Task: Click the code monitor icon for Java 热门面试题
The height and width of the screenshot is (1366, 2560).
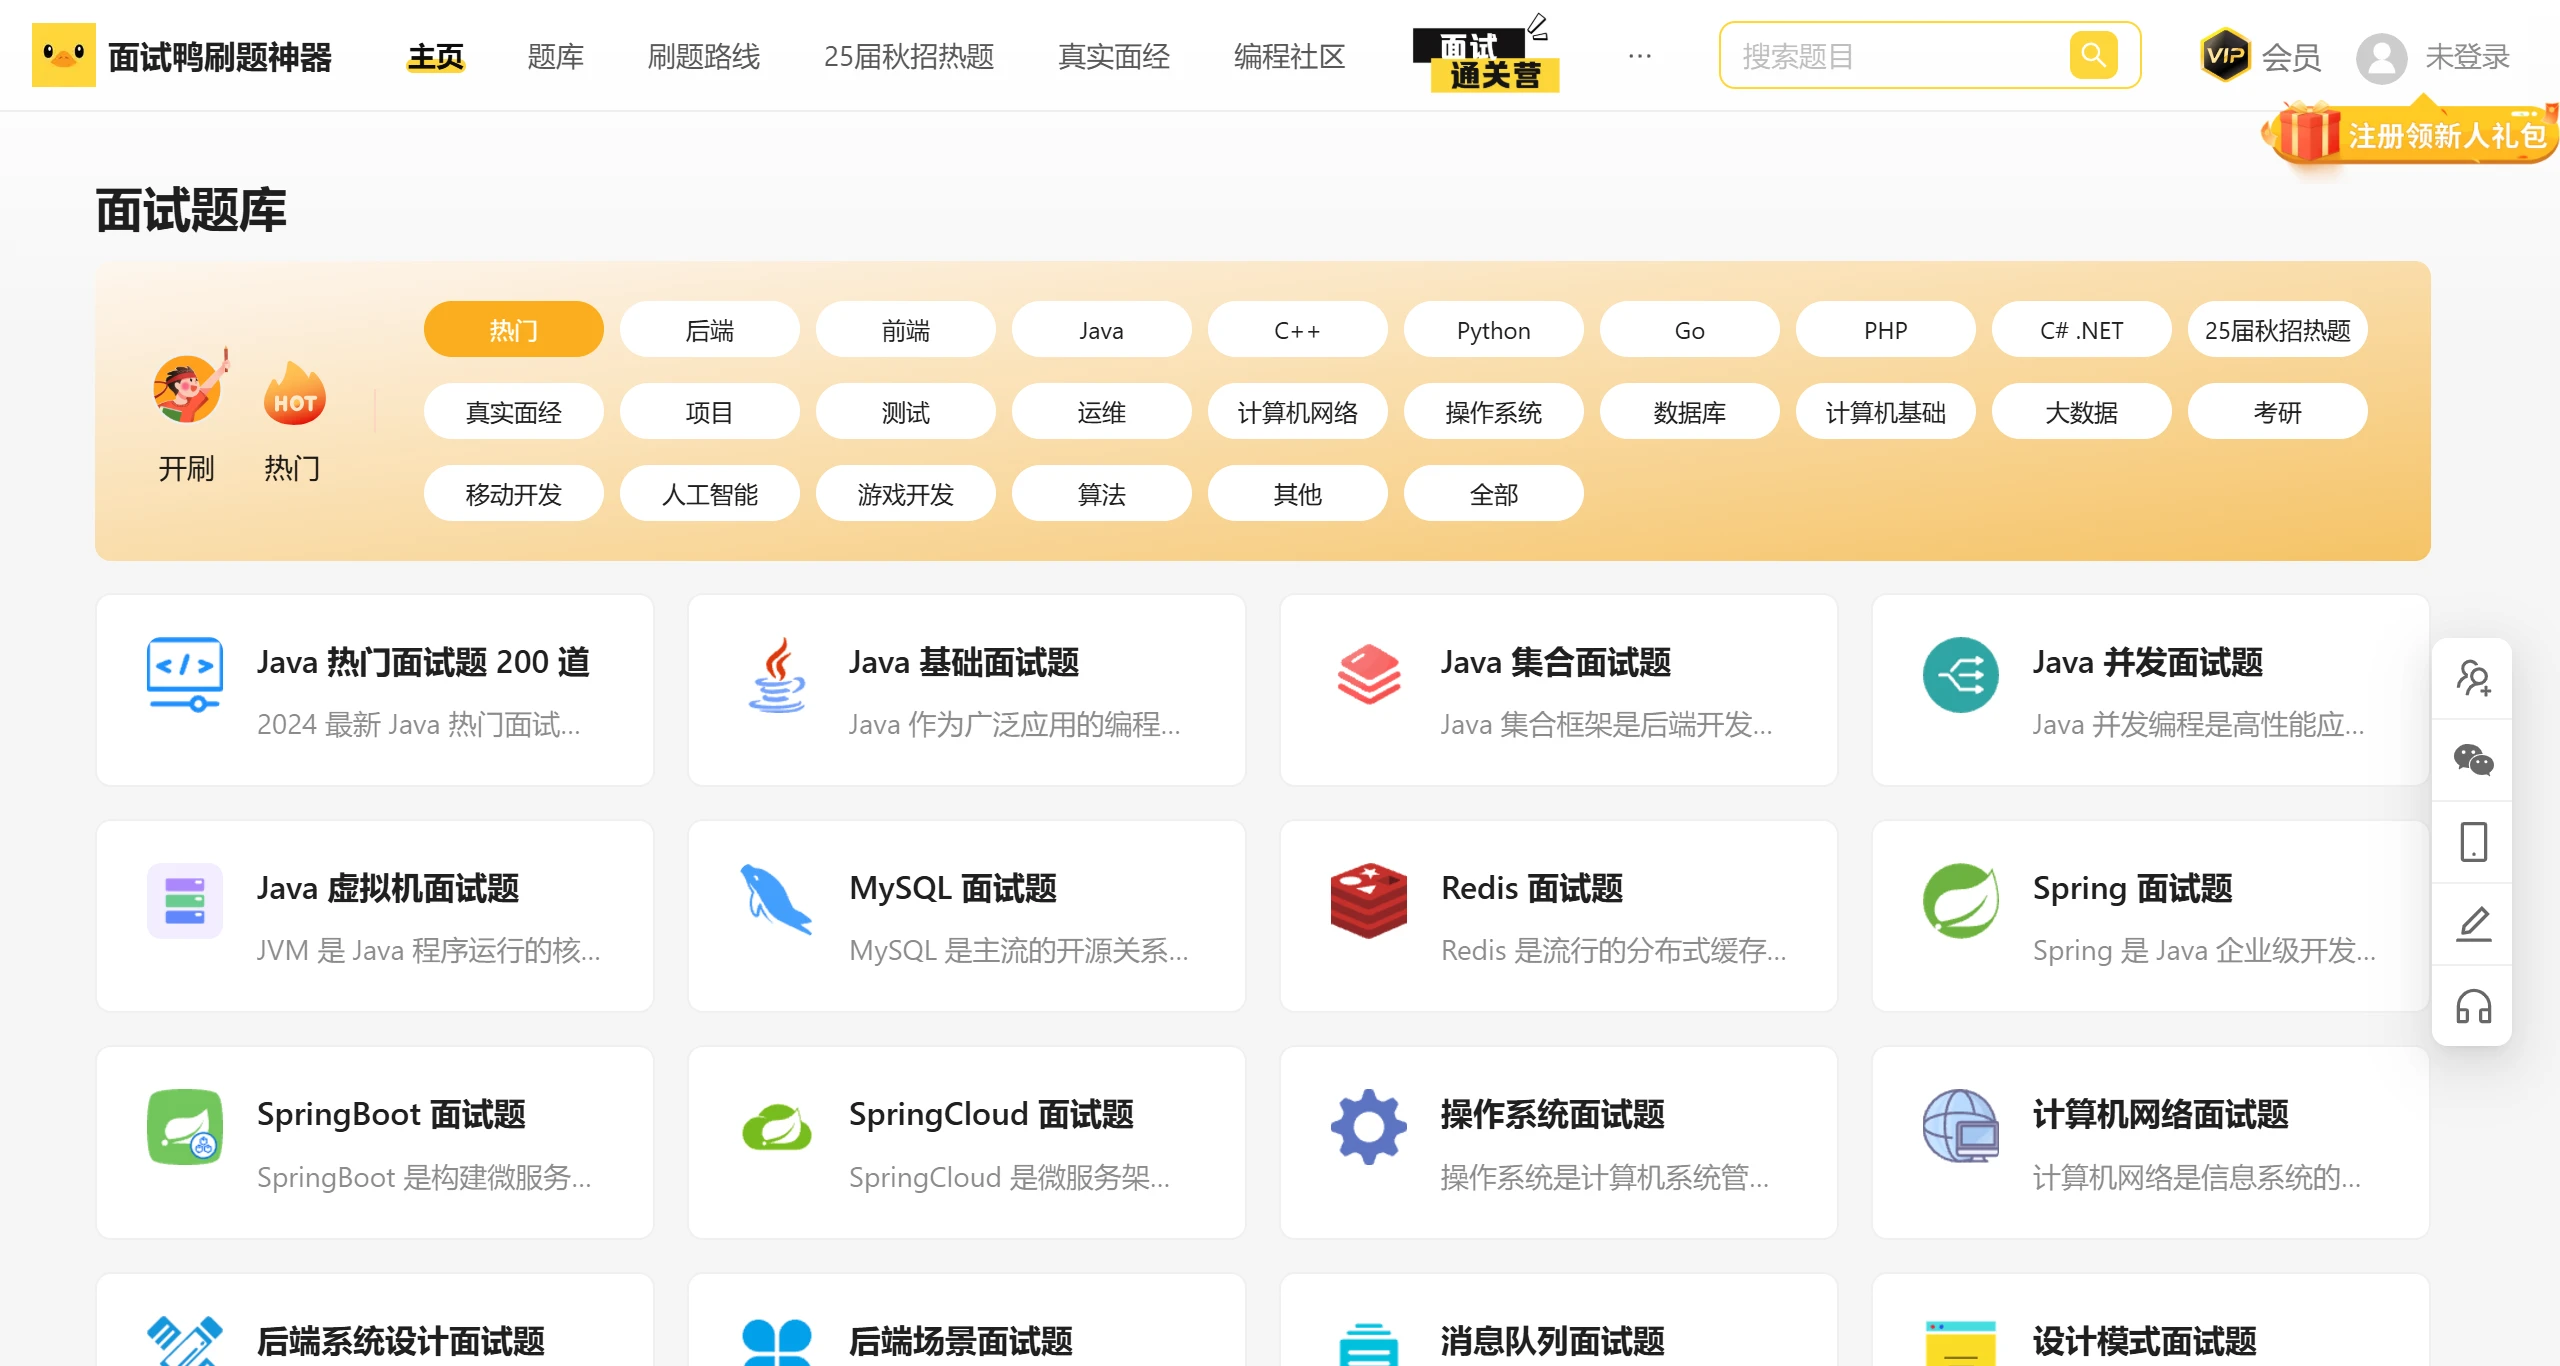Action: coord(185,675)
